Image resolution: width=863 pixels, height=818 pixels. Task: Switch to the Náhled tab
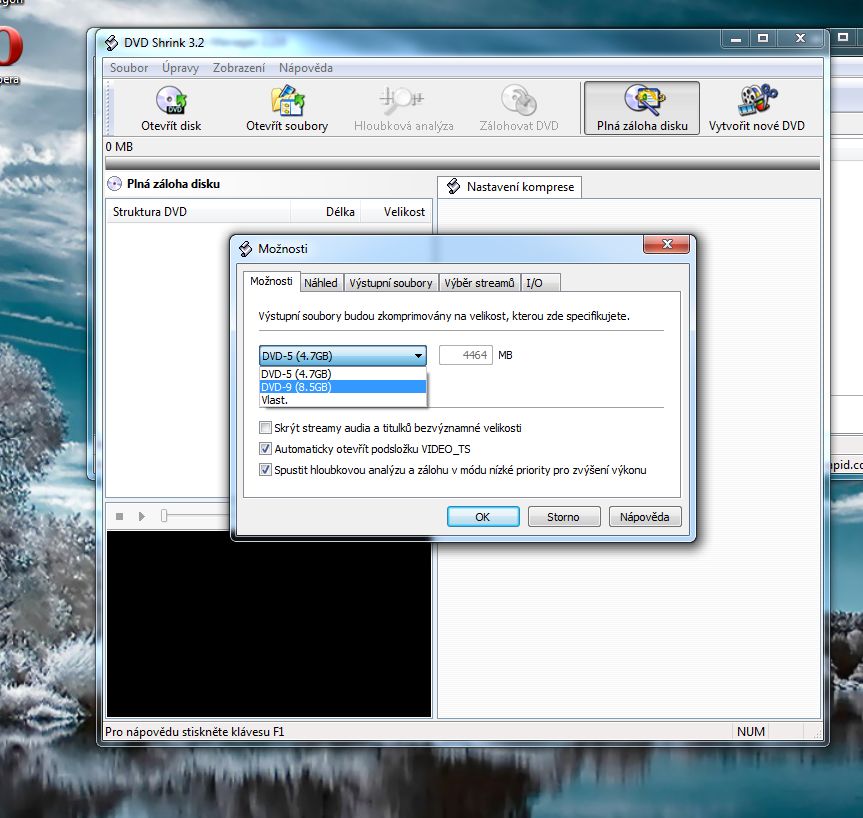(x=321, y=283)
